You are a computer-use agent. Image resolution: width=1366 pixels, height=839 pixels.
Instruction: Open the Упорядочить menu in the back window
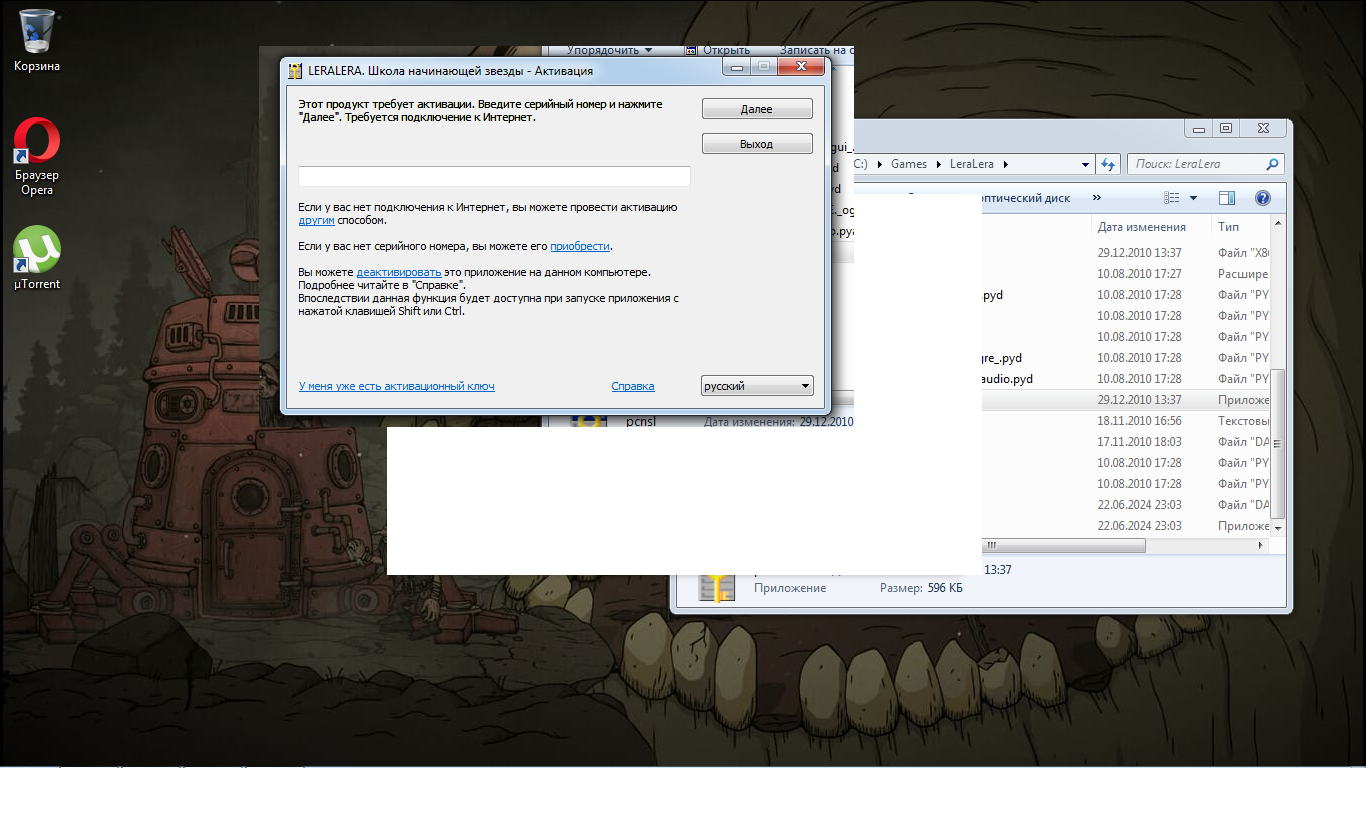609,50
